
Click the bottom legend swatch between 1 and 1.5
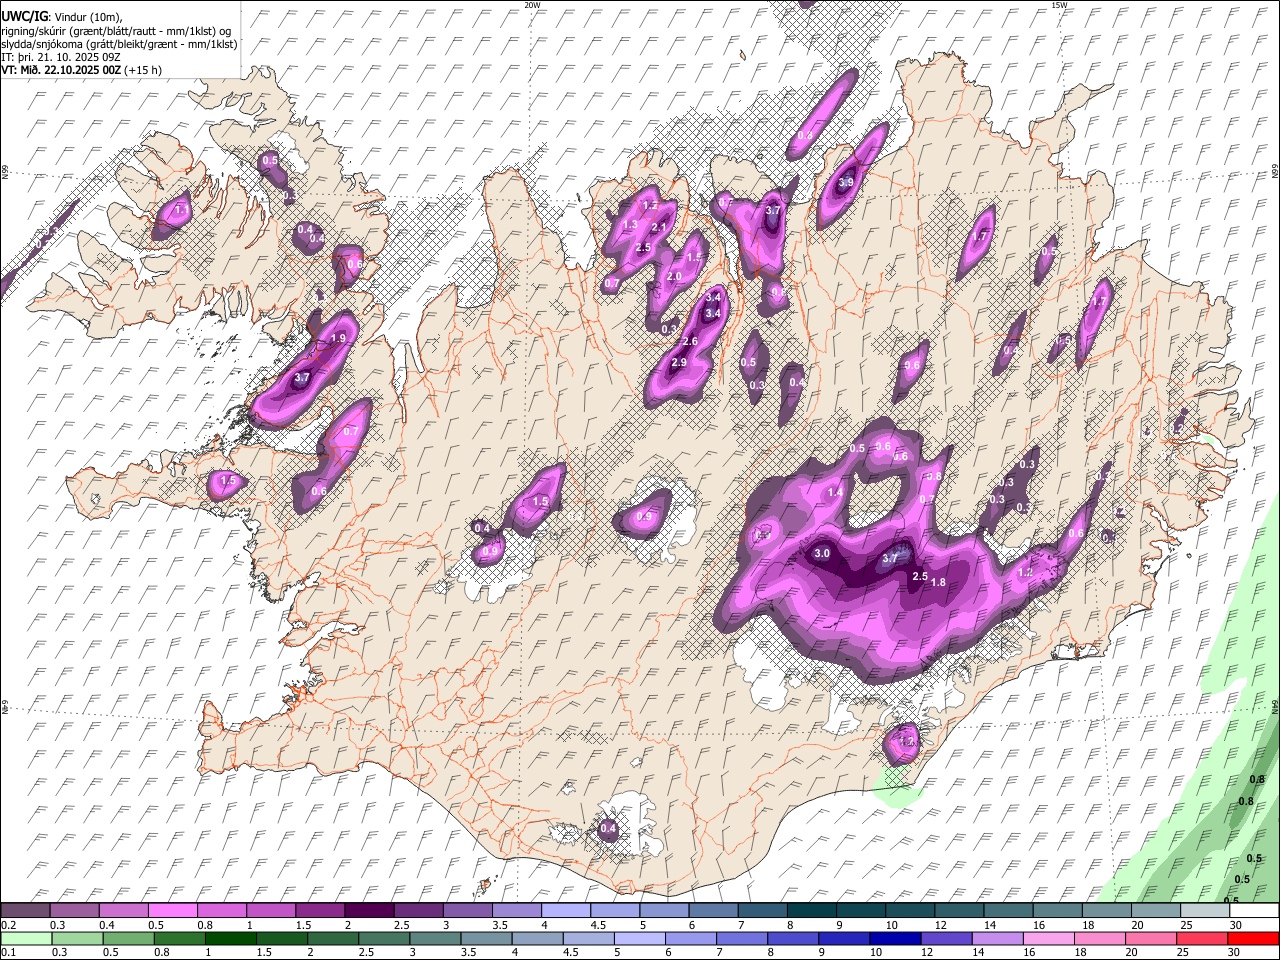[230, 939]
